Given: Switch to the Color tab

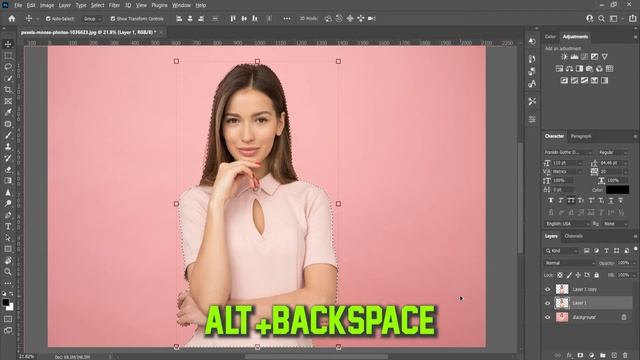Looking at the screenshot, I should click(x=550, y=37).
